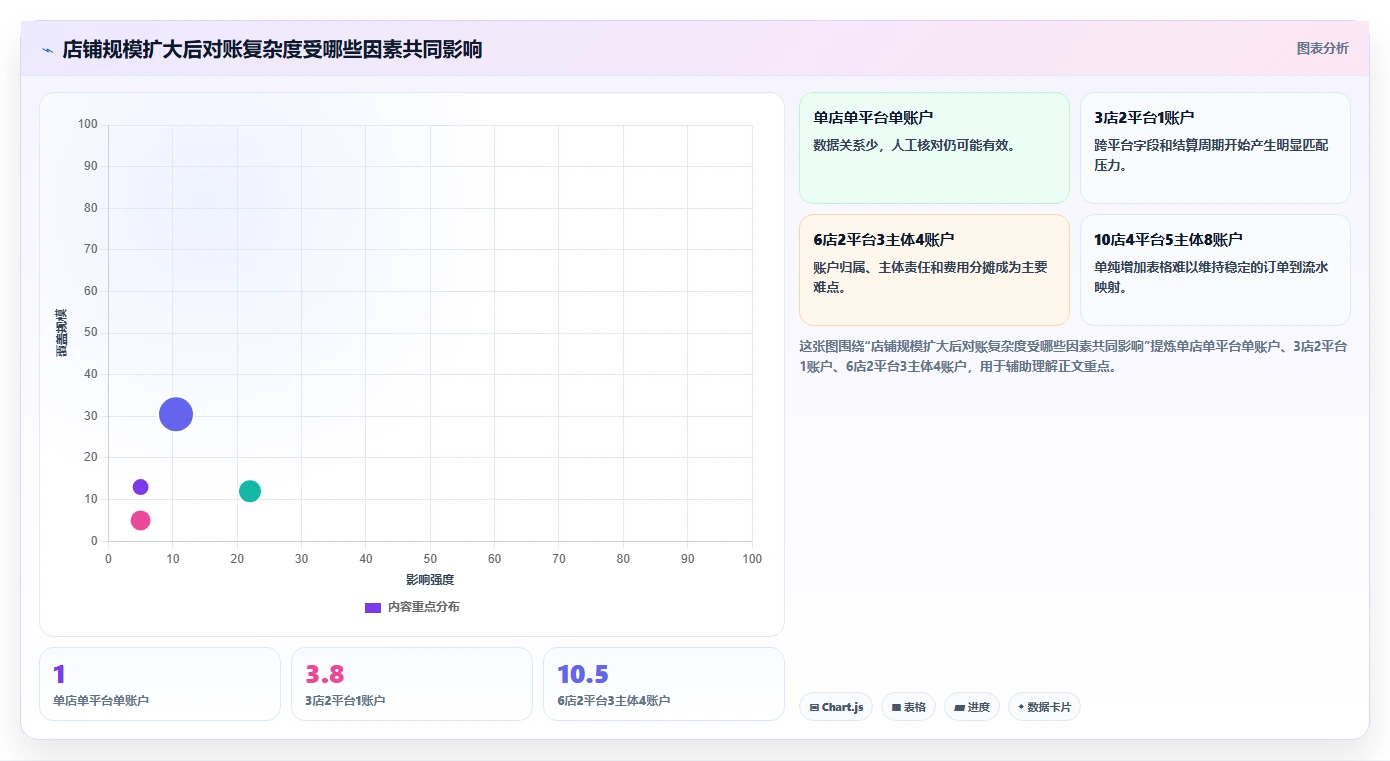Click the 内容重点分布 legend text
This screenshot has width=1390, height=761.
(424, 607)
